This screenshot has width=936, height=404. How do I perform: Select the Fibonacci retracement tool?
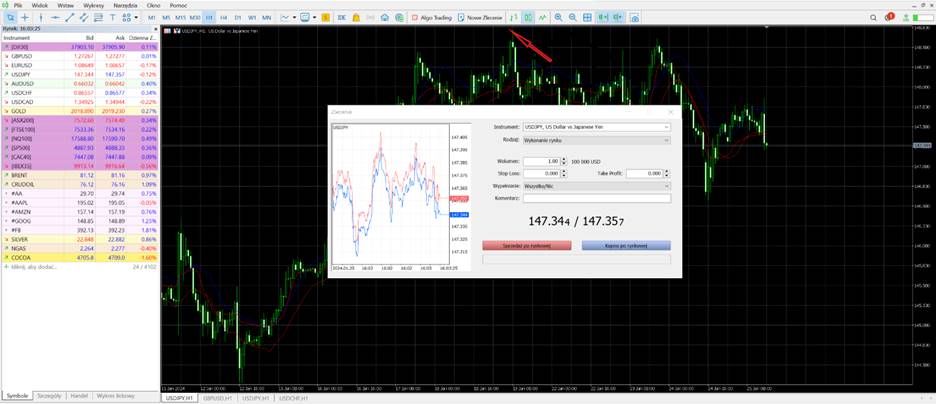[x=98, y=17]
